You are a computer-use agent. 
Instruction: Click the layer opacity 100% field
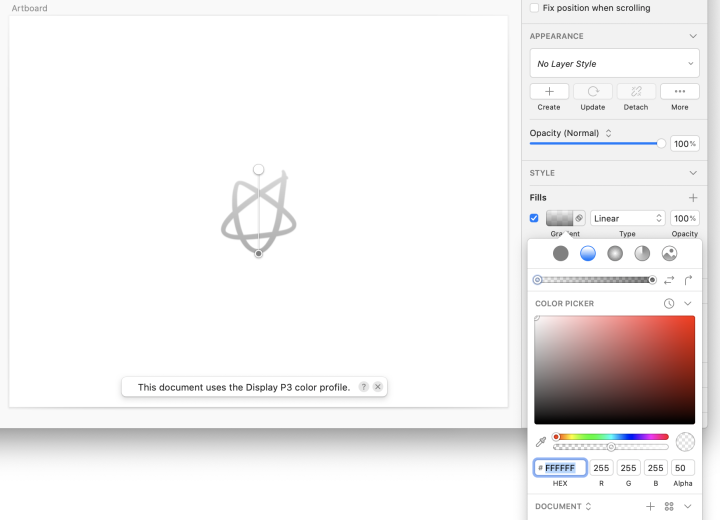tap(685, 144)
